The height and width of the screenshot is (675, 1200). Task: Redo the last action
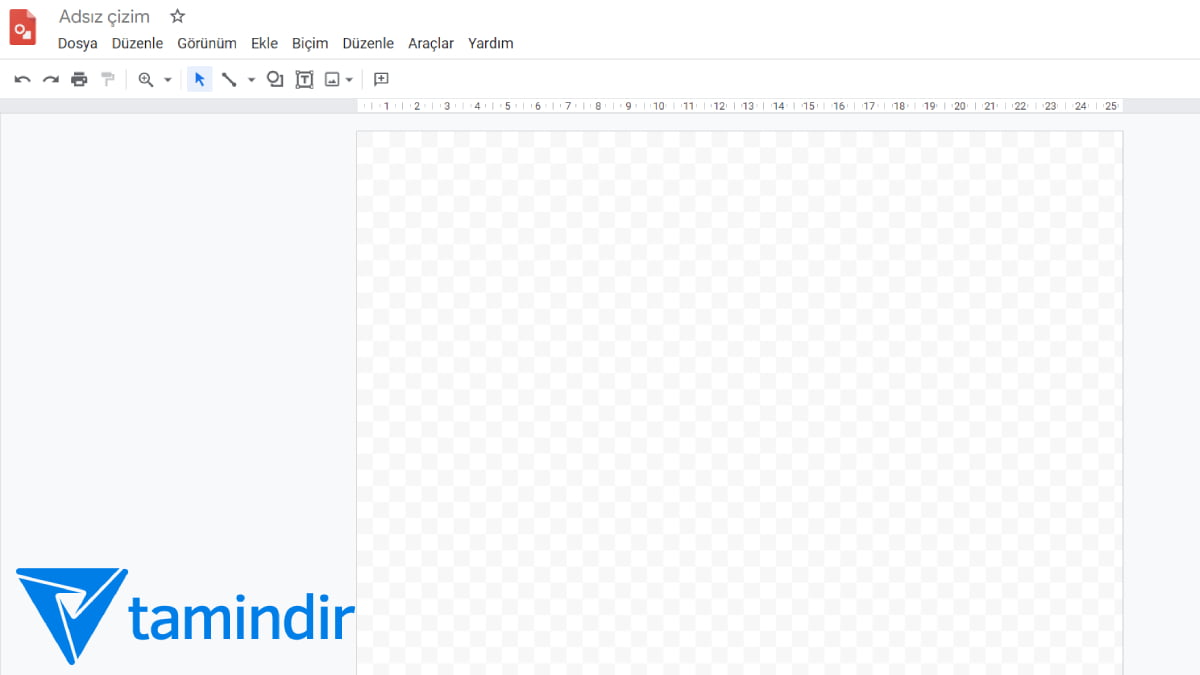51,79
